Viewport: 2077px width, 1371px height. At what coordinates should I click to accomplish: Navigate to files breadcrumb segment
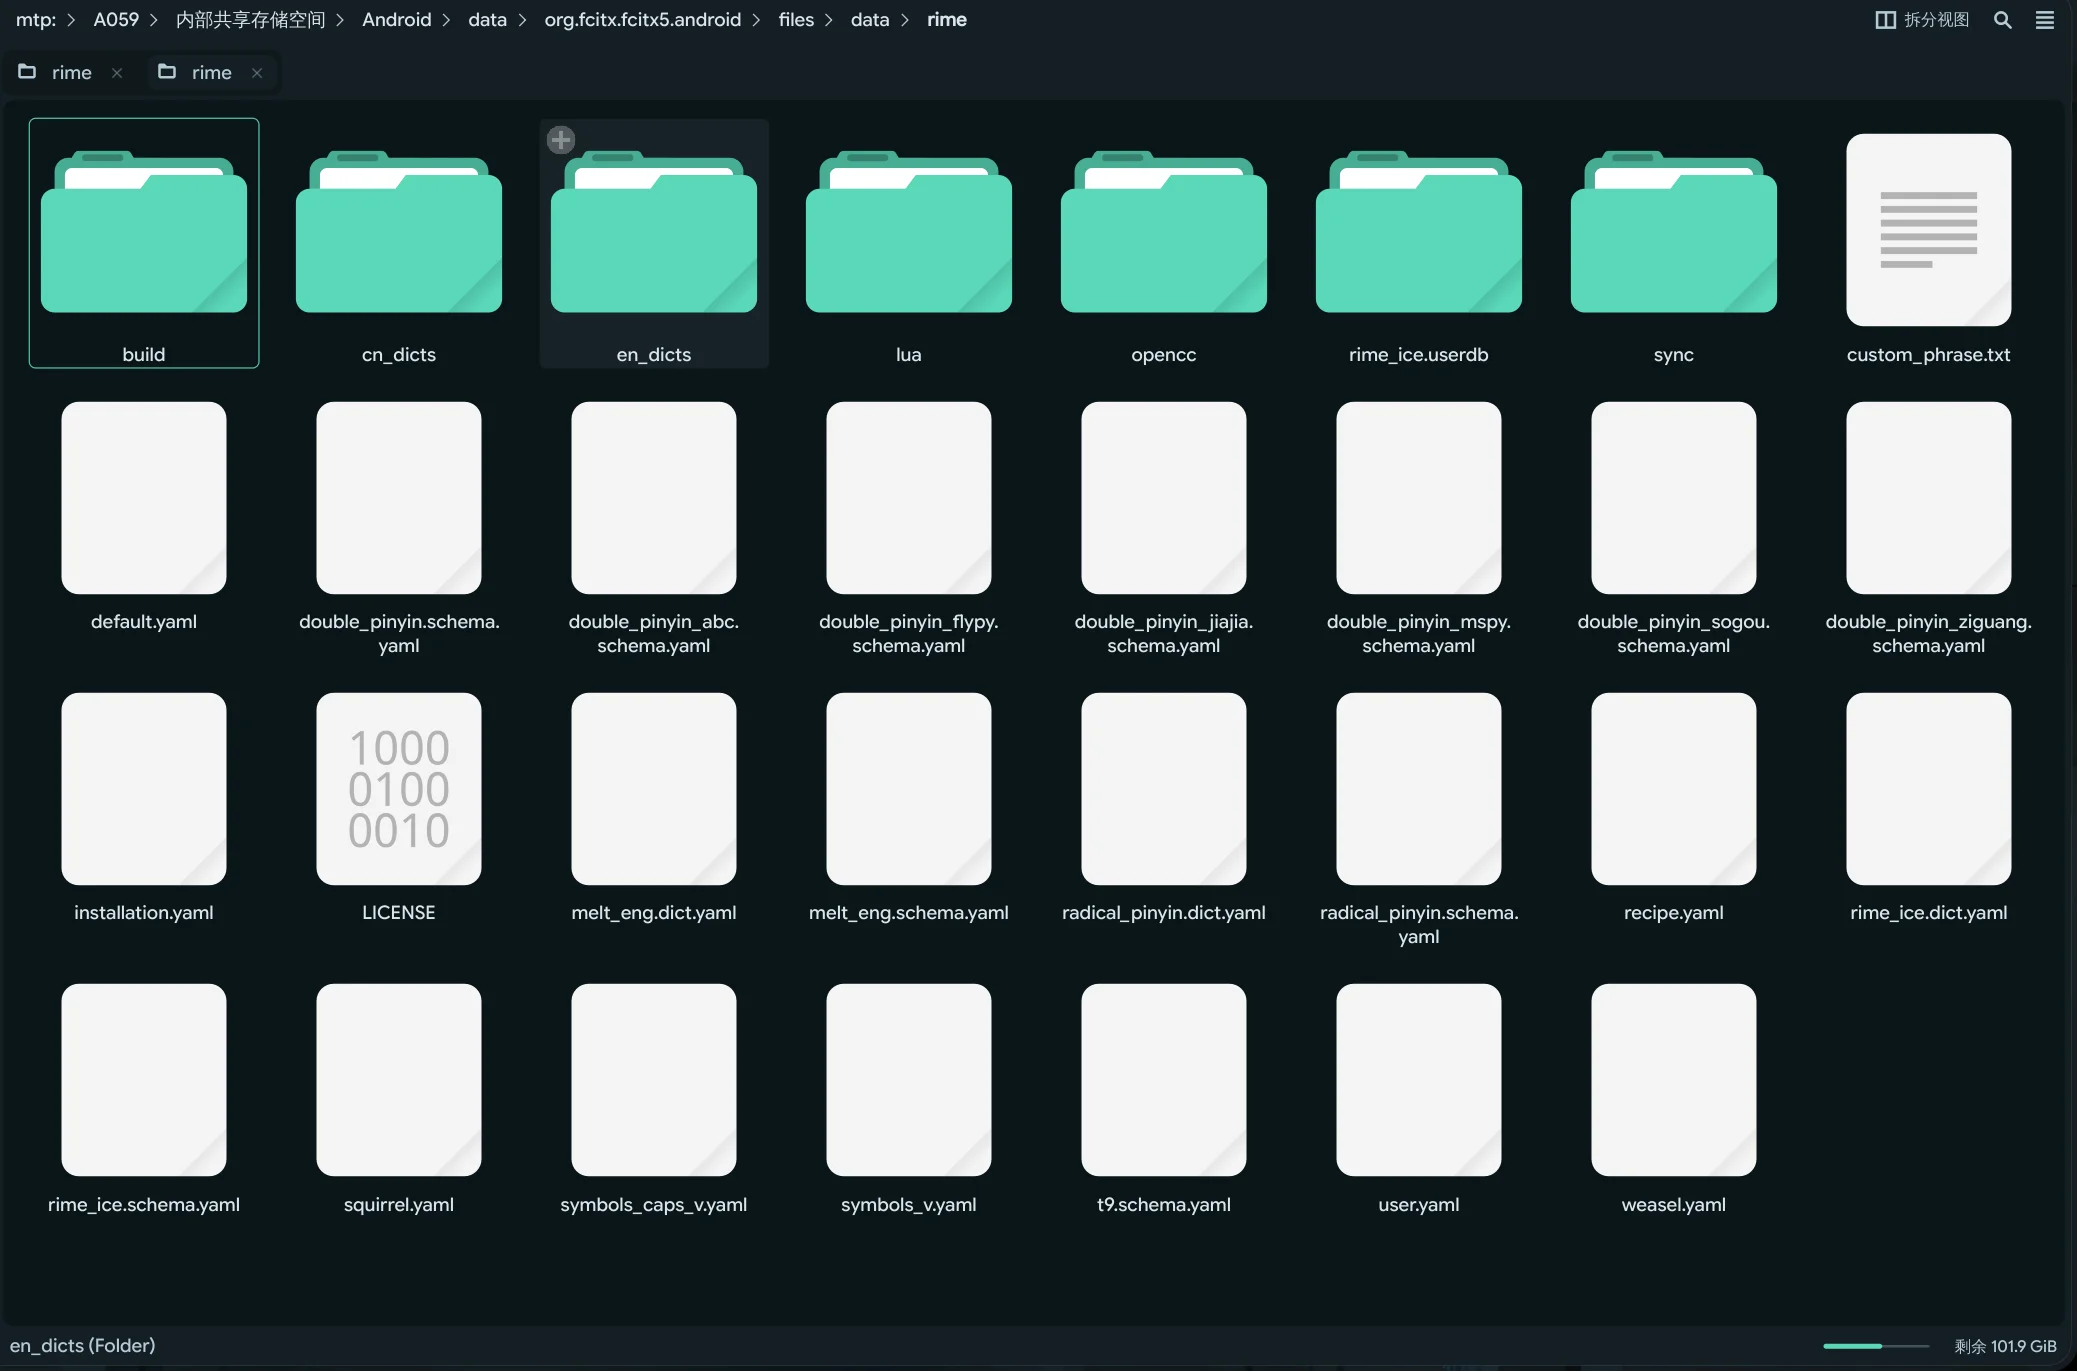(x=796, y=20)
